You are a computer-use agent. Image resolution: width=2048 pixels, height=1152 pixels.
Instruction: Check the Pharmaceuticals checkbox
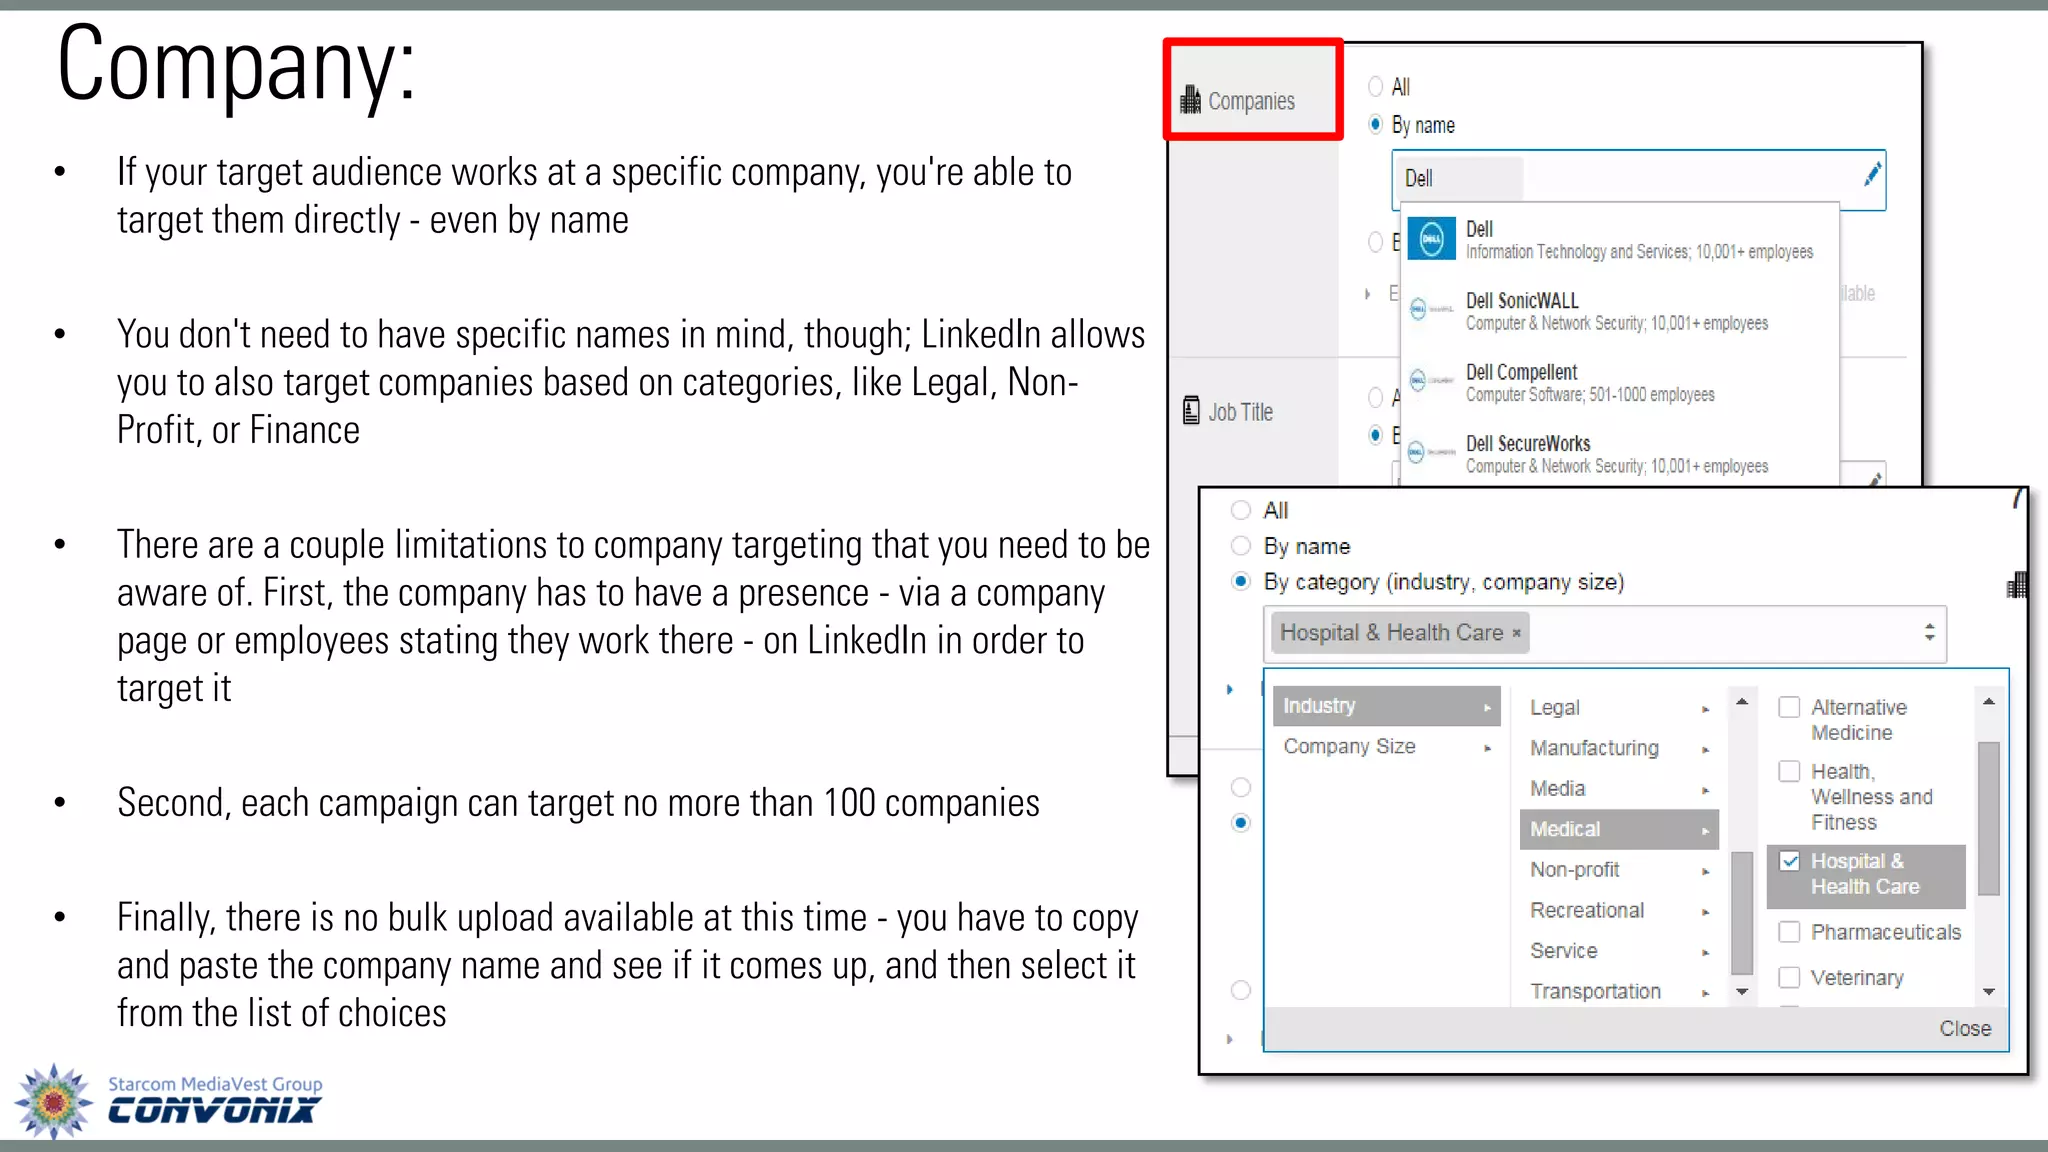(1789, 932)
